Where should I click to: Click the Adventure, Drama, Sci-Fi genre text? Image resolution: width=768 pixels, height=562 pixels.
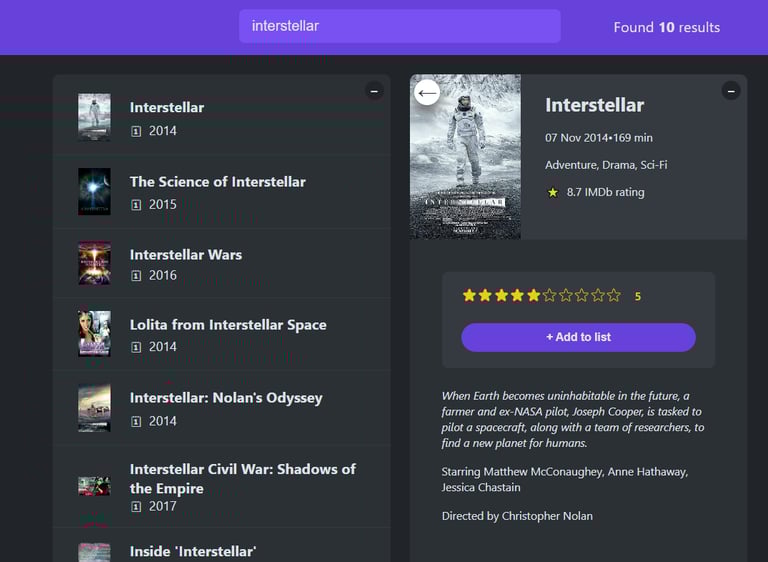click(606, 165)
